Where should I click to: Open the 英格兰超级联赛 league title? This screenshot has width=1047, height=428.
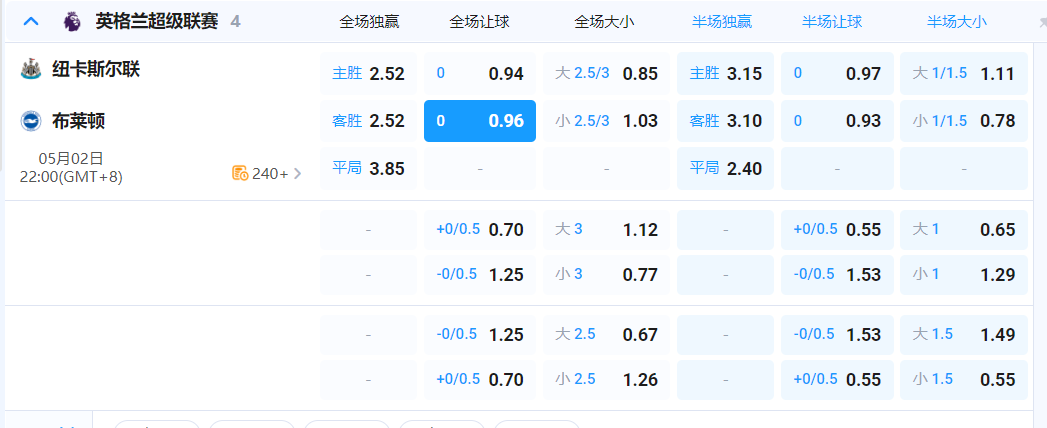coord(157,21)
